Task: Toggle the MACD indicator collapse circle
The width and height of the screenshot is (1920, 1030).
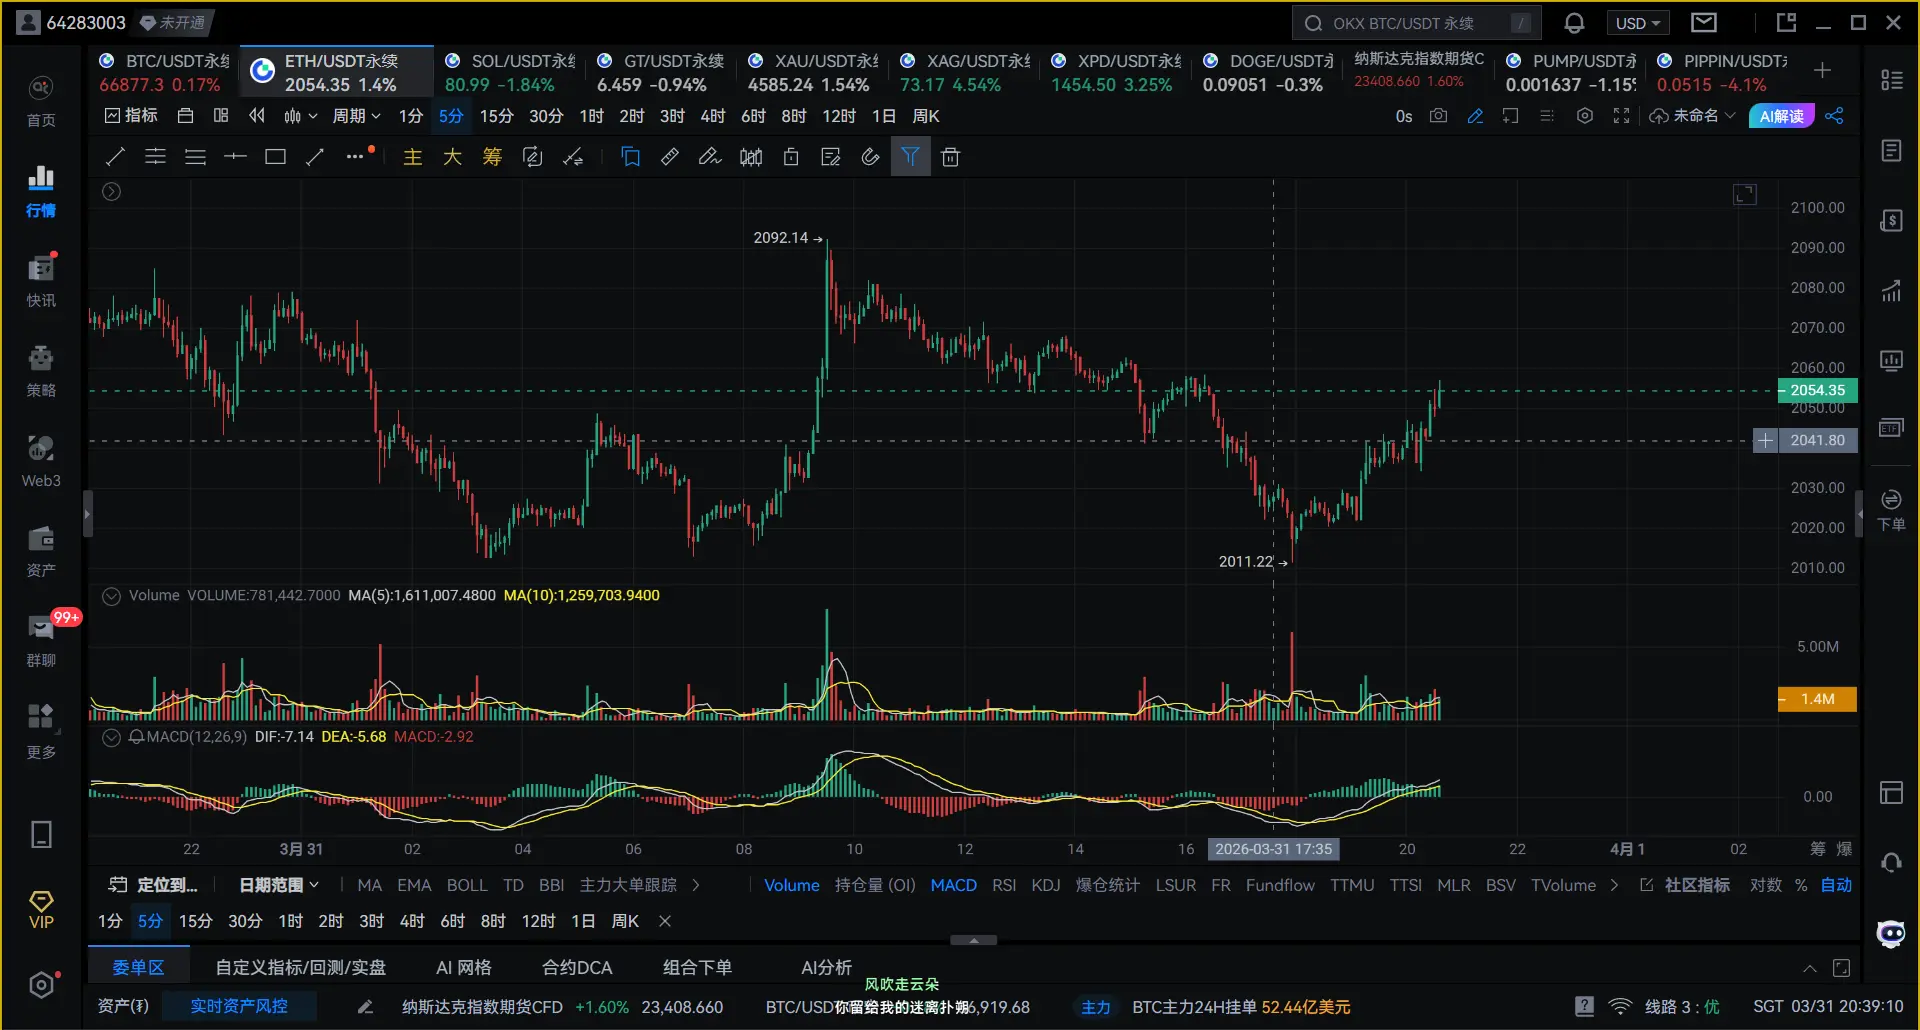Action: [x=112, y=737]
